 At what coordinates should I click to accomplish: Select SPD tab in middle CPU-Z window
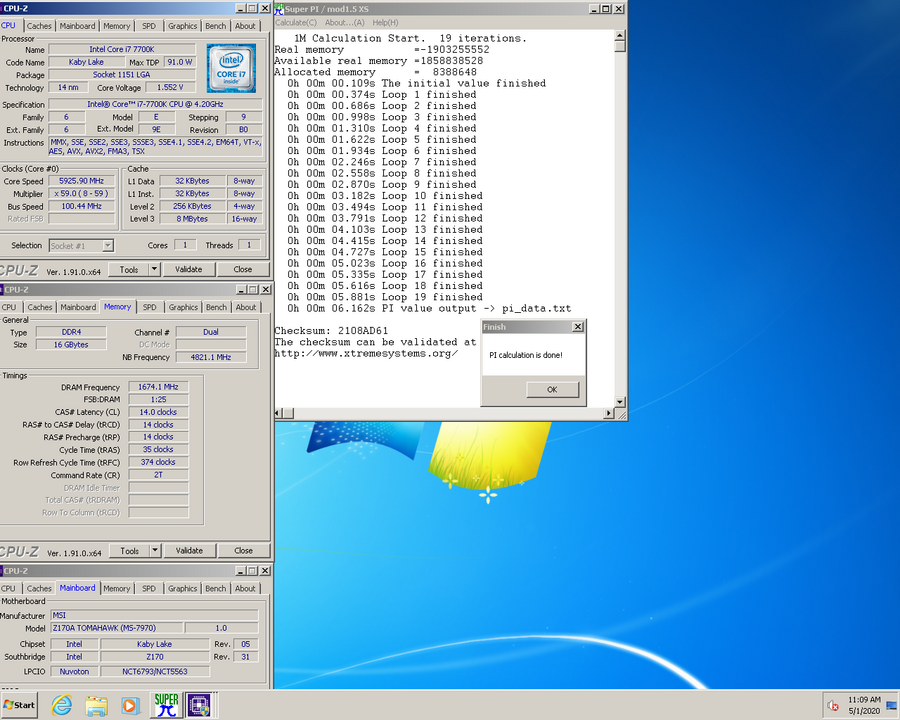149,307
